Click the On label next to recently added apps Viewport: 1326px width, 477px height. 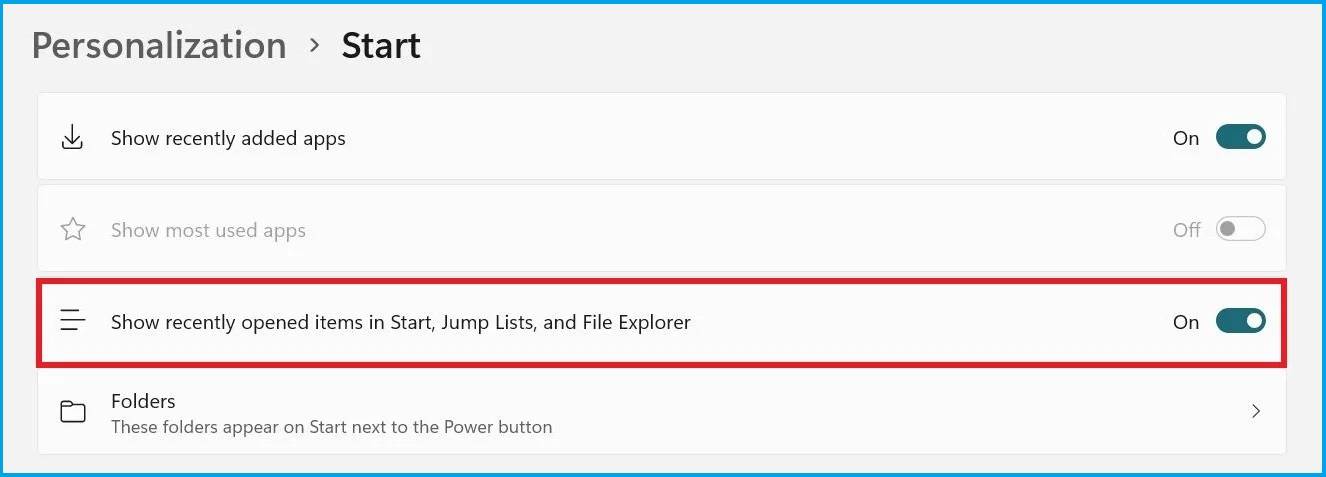coord(1186,138)
